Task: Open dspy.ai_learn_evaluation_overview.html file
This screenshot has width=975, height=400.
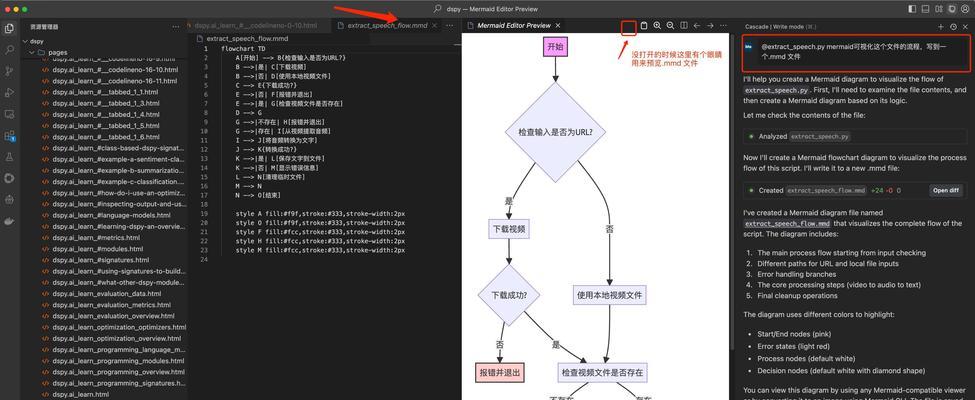Action: 114,316
